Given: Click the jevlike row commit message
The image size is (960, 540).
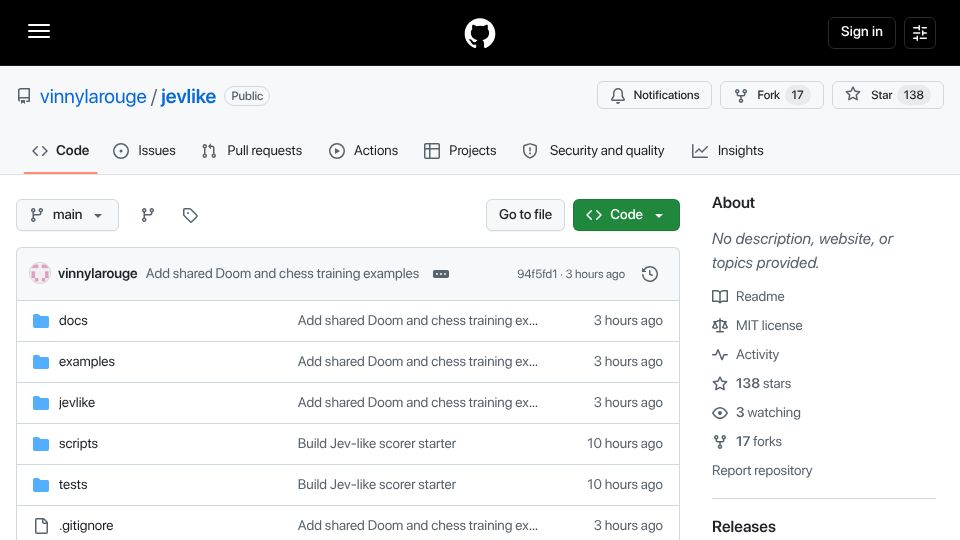Looking at the screenshot, I should click(x=418, y=403).
